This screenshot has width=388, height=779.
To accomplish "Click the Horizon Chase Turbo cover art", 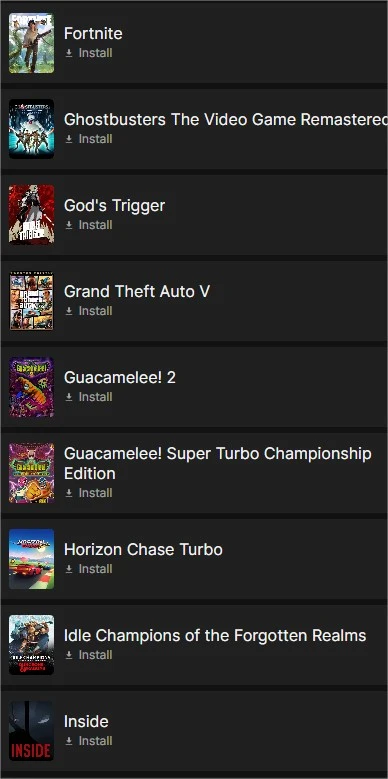I will 31,559.
